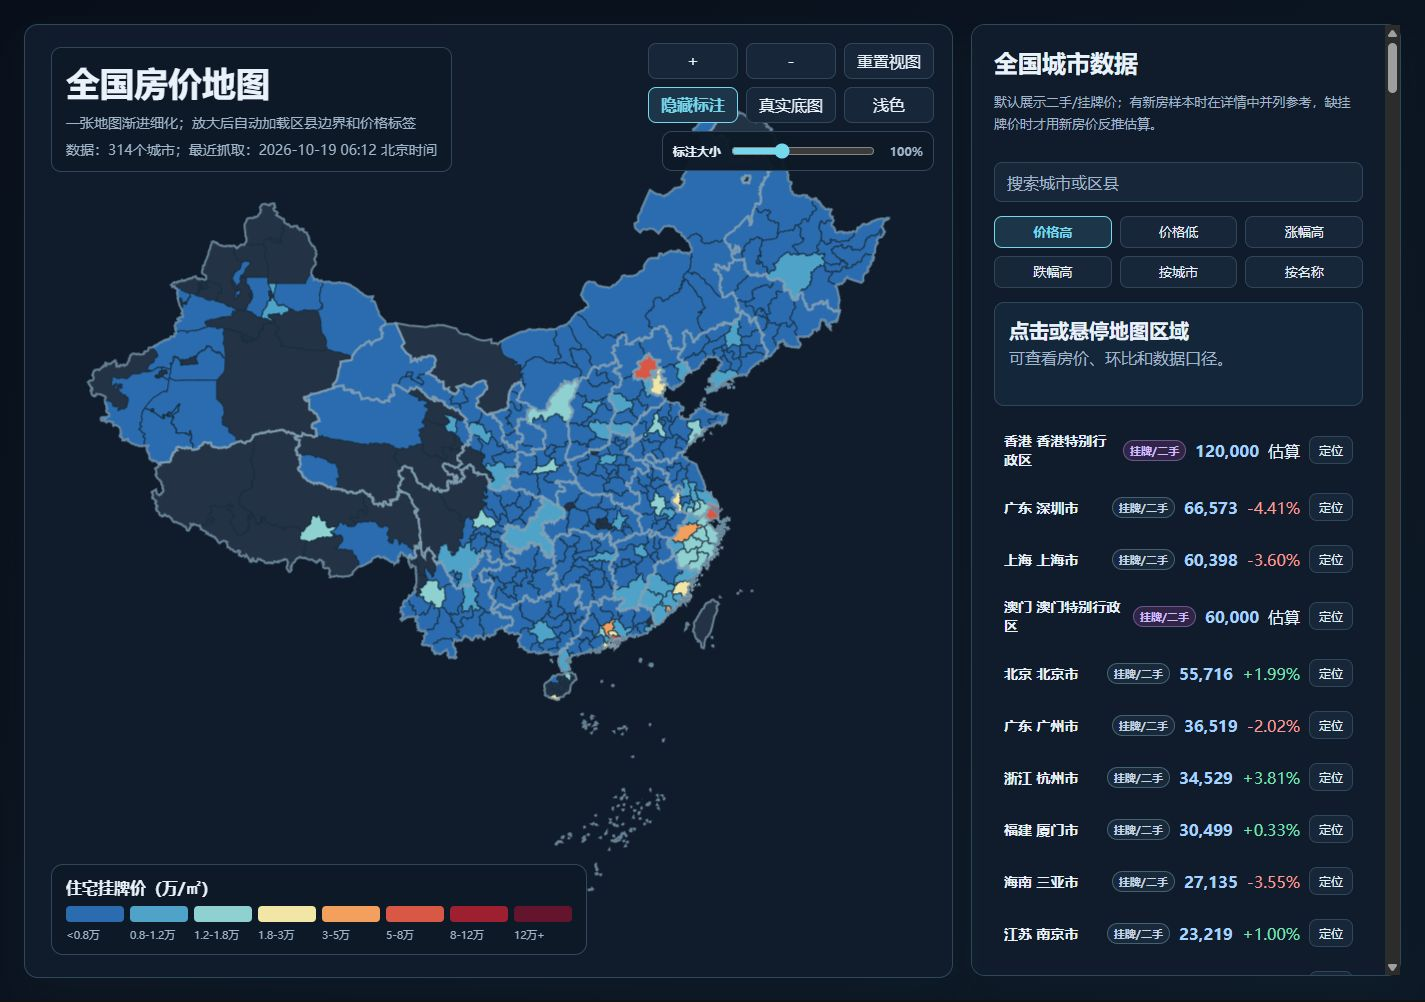Screen dimensions: 1425x1002
Task: Locate 三亚市 via its 定位 button
Action: tap(1331, 882)
